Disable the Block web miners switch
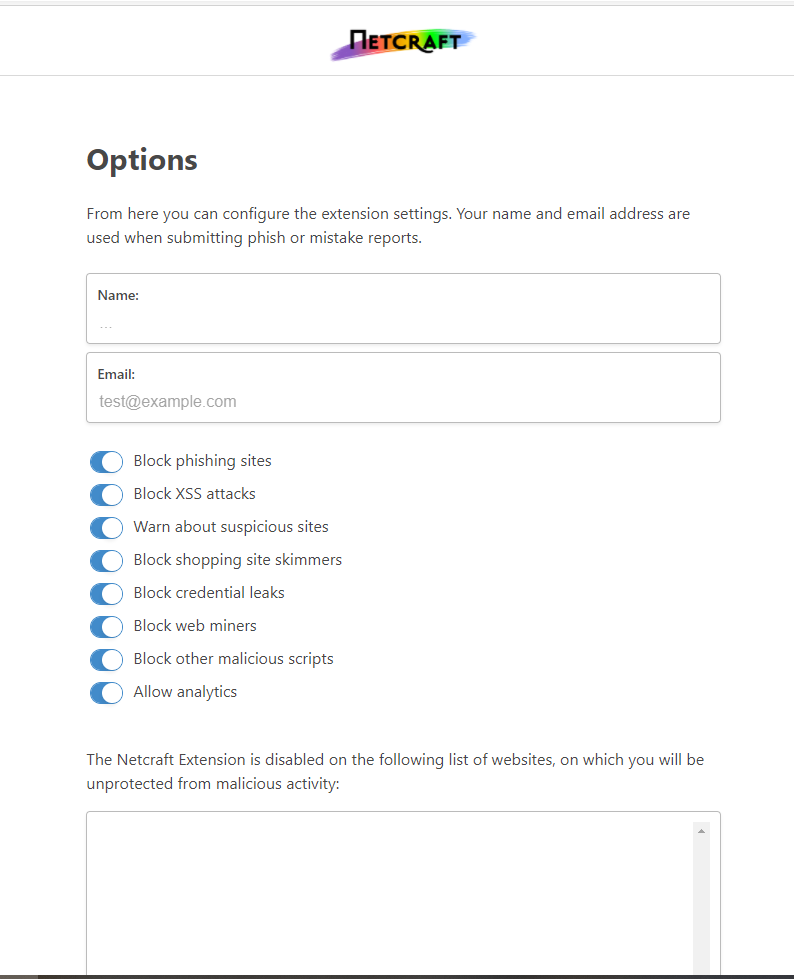The height and width of the screenshot is (979, 794). (x=106, y=626)
